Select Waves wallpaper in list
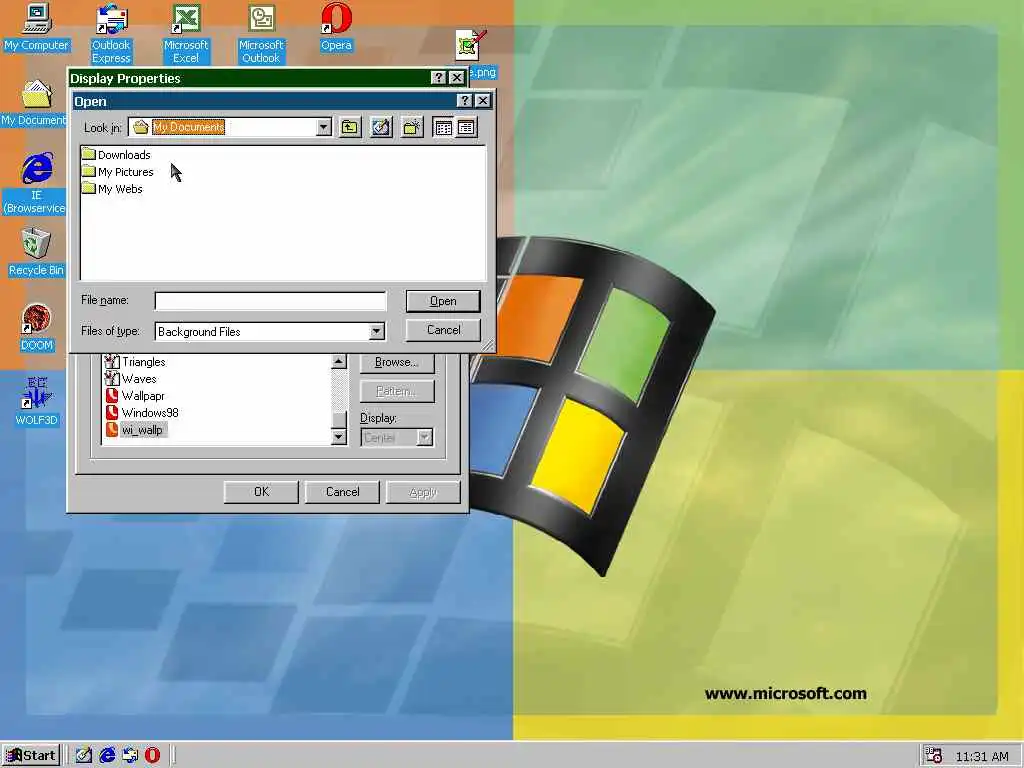This screenshot has width=1024, height=768. (131, 379)
